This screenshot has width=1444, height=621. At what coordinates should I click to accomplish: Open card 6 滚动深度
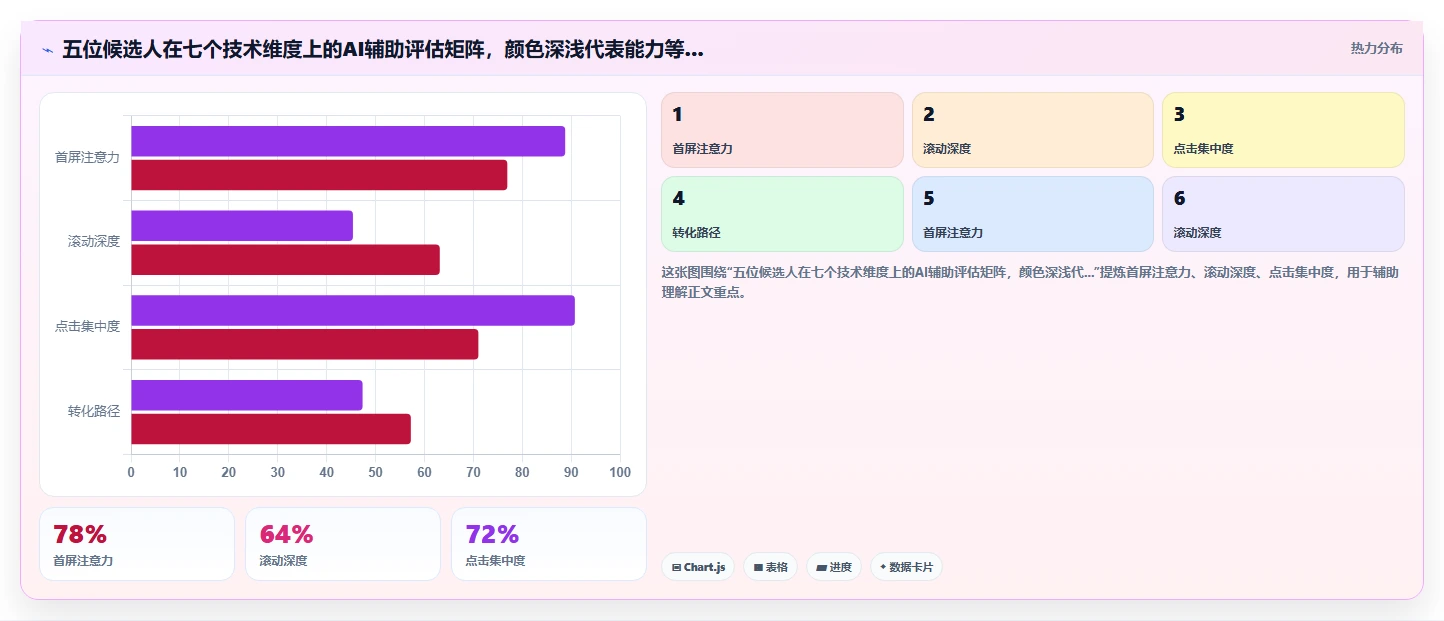(x=1283, y=214)
